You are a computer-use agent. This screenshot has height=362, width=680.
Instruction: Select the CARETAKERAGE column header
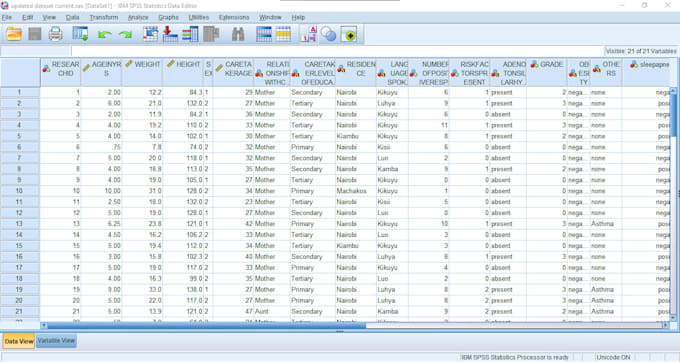pyautogui.click(x=234, y=72)
